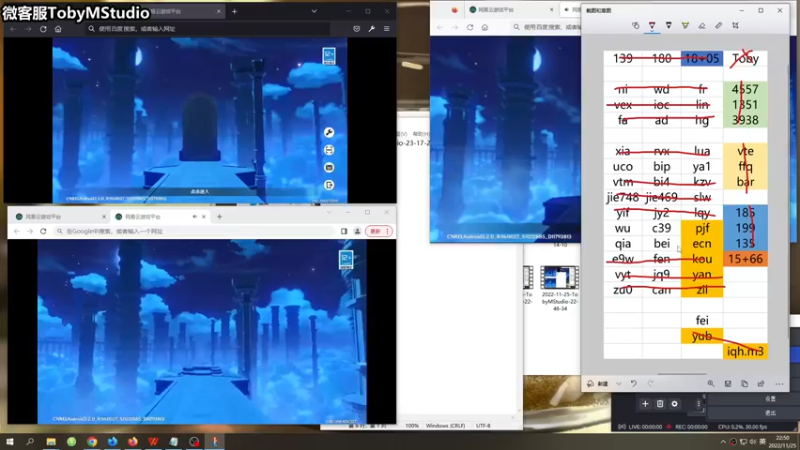This screenshot has height=450, width=800.
Task: Expand the tab list chevron in top-left browser
Action: pos(314,11)
